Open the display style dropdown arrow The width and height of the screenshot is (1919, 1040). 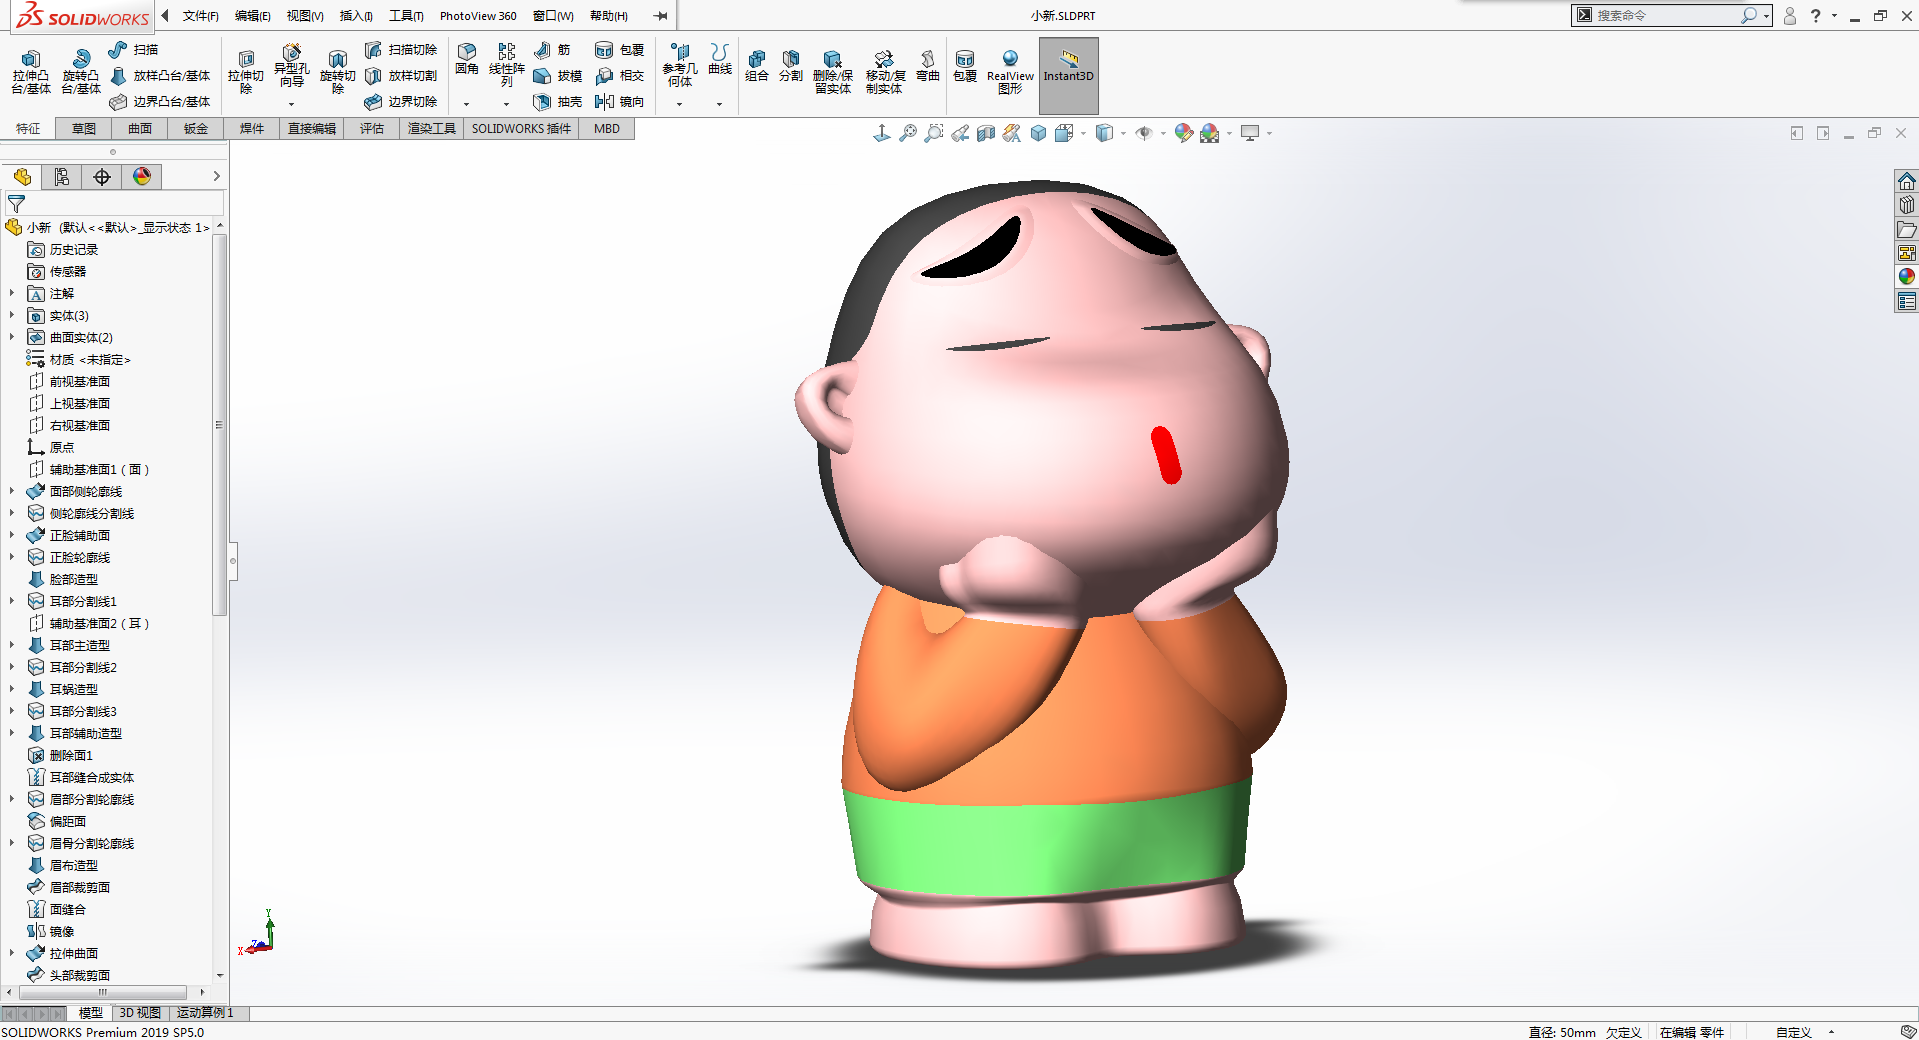(1124, 133)
